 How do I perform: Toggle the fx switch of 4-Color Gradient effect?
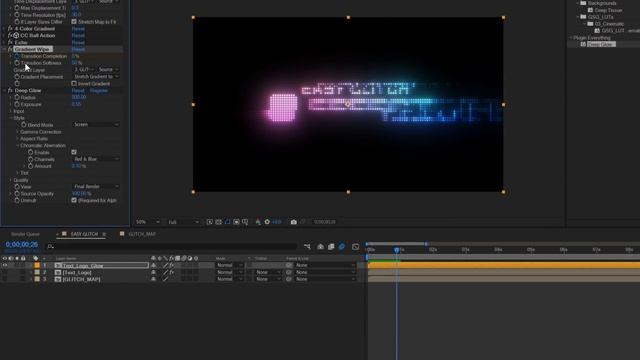10,29
